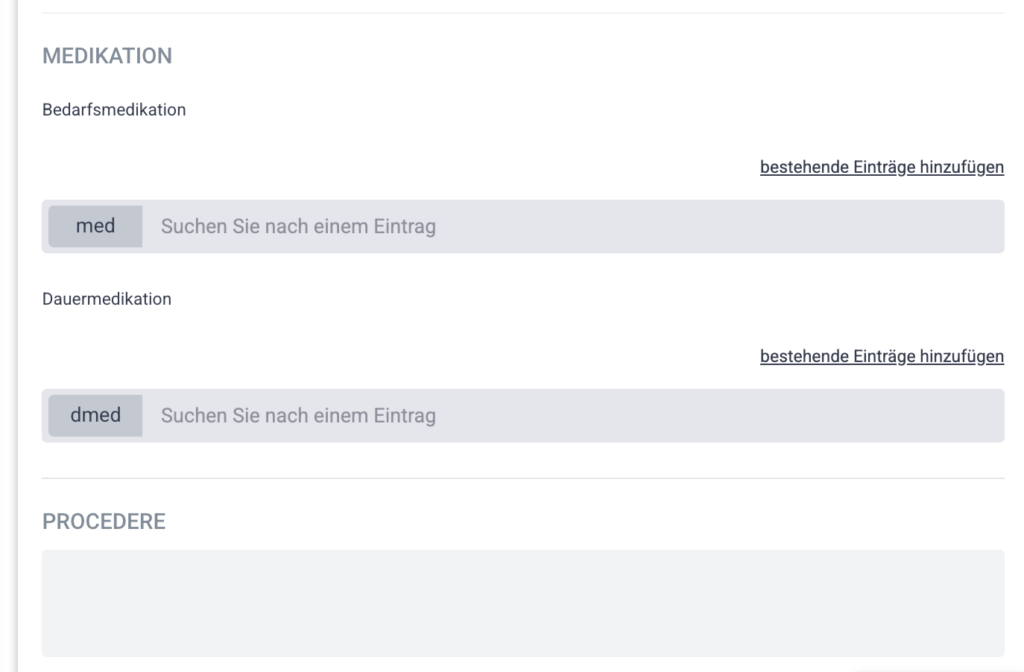Click the 'dmed' tag in Dauermedikation field
The width and height of the screenshot is (1024, 672).
click(x=96, y=415)
